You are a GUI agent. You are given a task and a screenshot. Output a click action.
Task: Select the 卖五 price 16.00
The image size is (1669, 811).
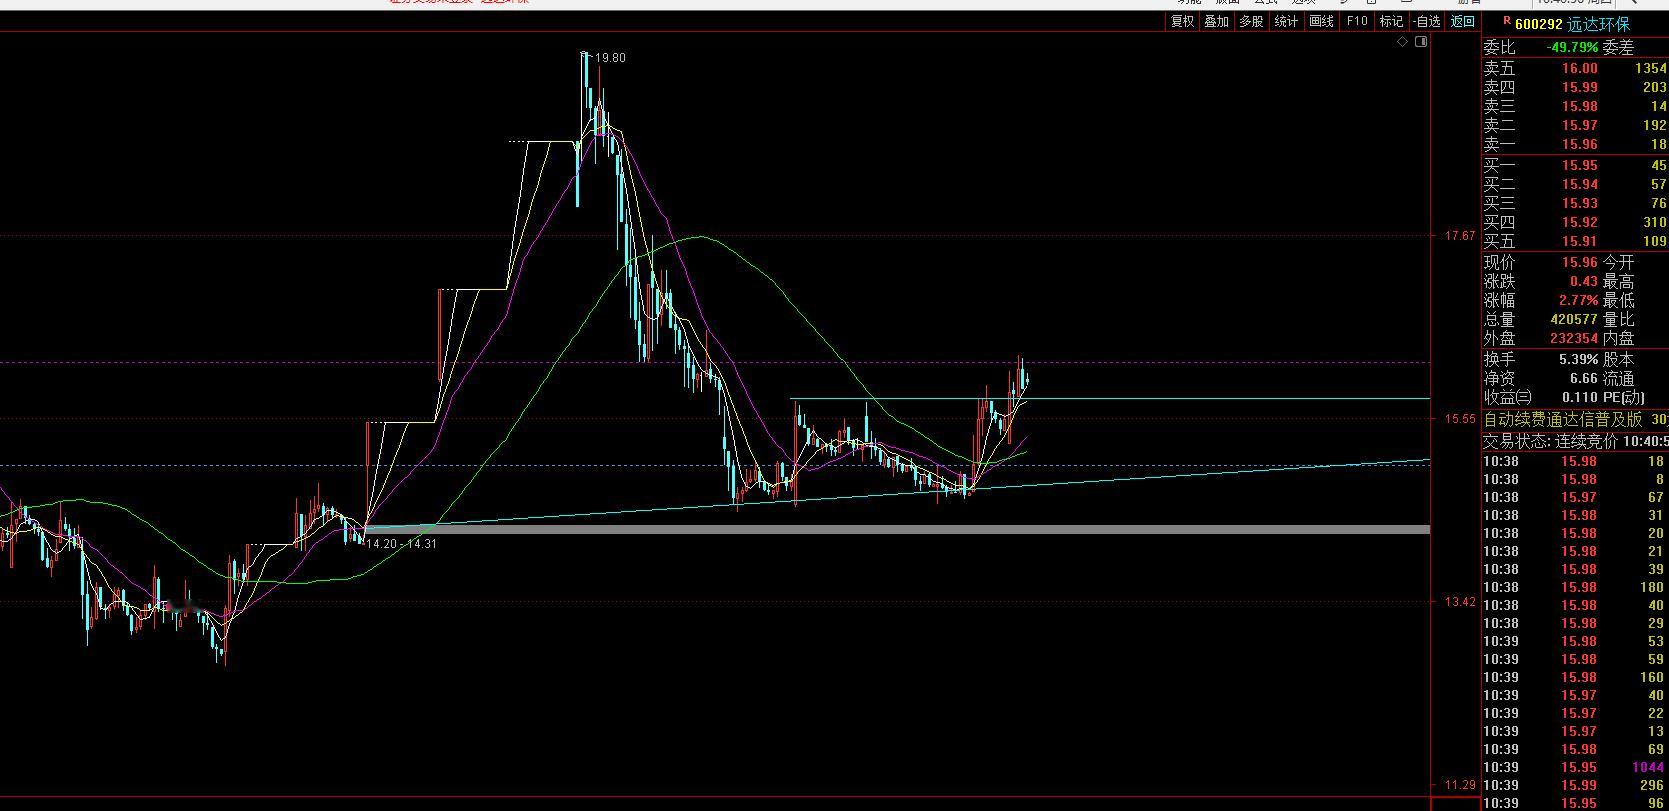click(x=1580, y=68)
